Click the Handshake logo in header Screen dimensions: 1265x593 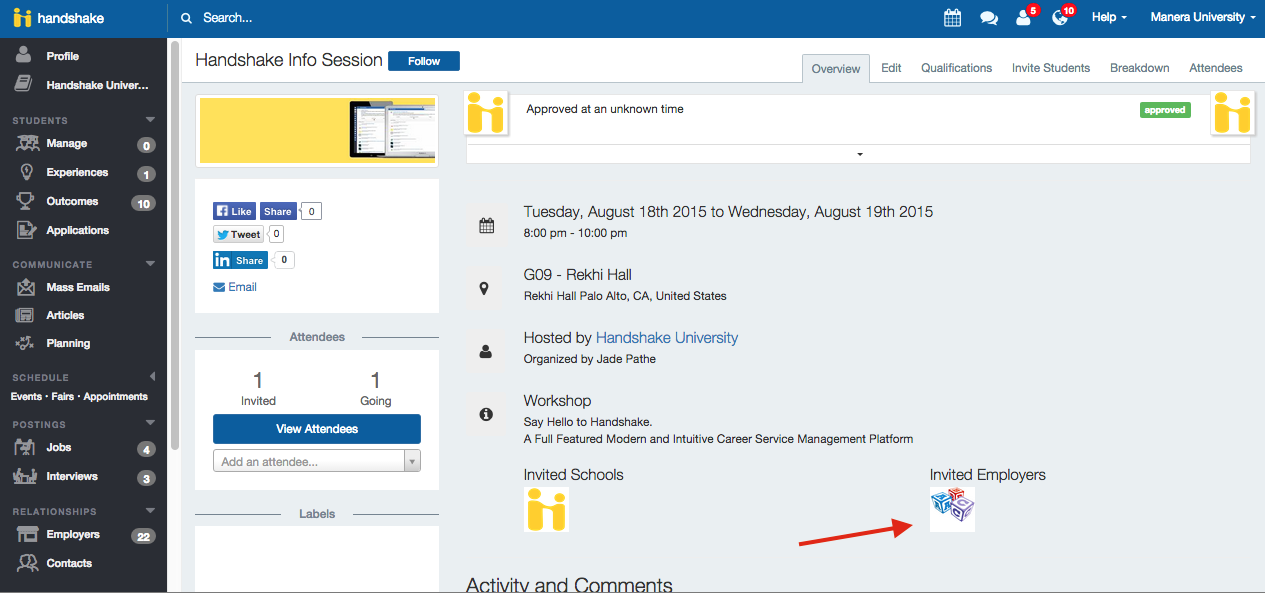pyautogui.click(x=58, y=18)
